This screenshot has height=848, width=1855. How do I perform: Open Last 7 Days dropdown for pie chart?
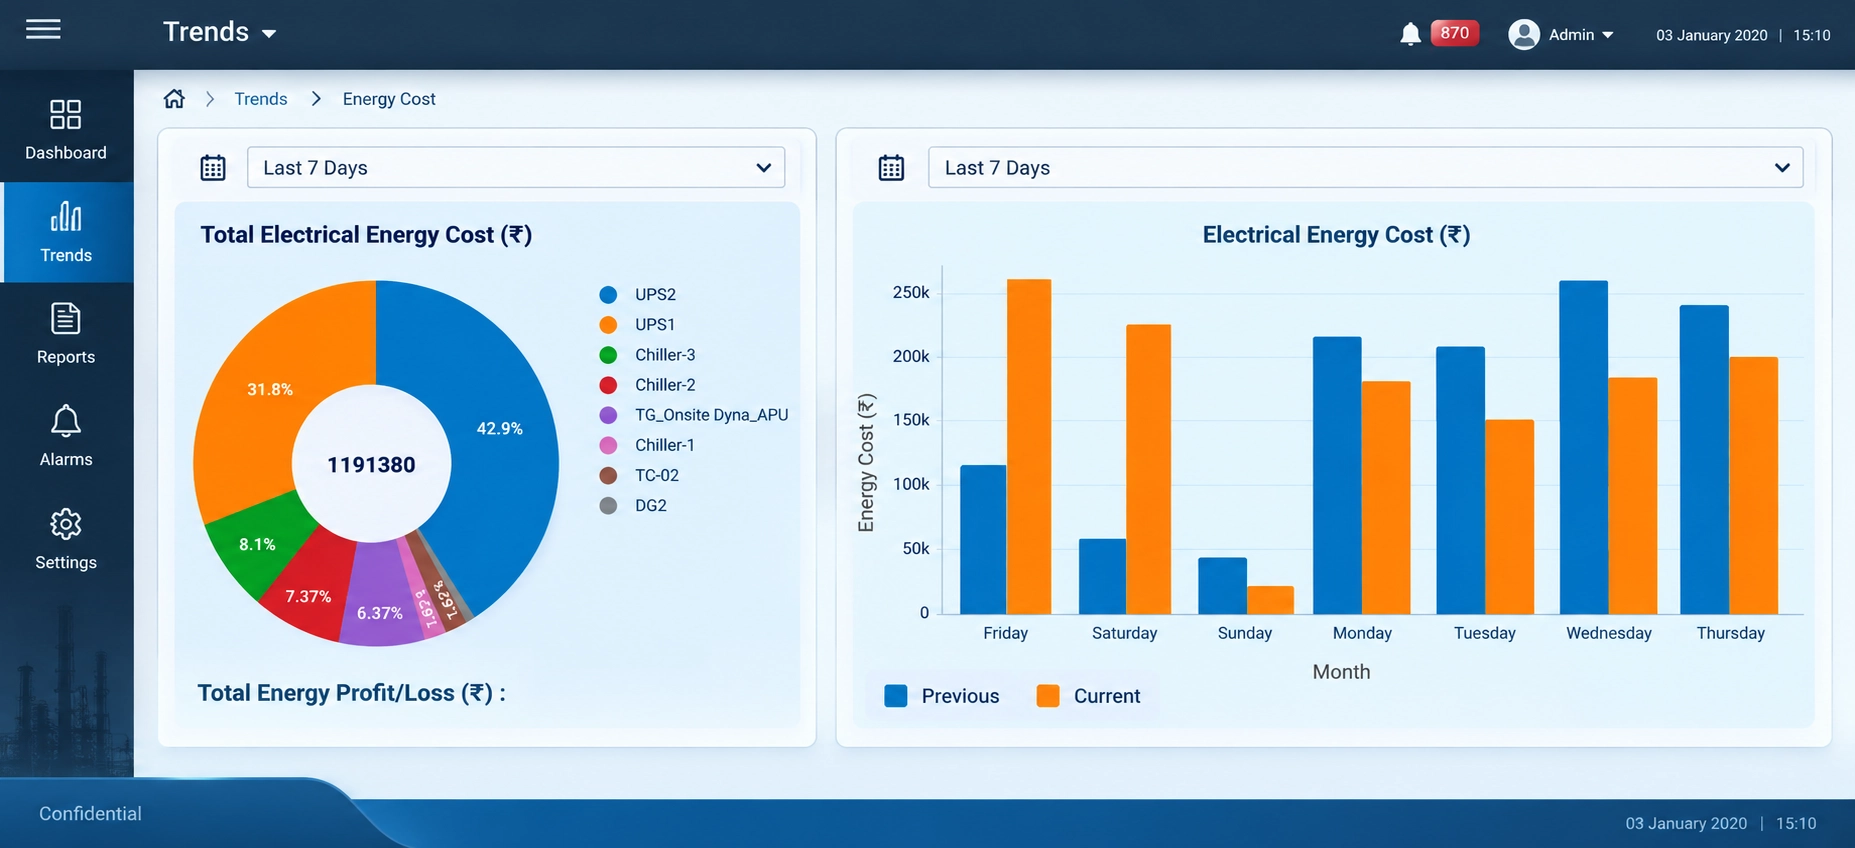click(516, 167)
